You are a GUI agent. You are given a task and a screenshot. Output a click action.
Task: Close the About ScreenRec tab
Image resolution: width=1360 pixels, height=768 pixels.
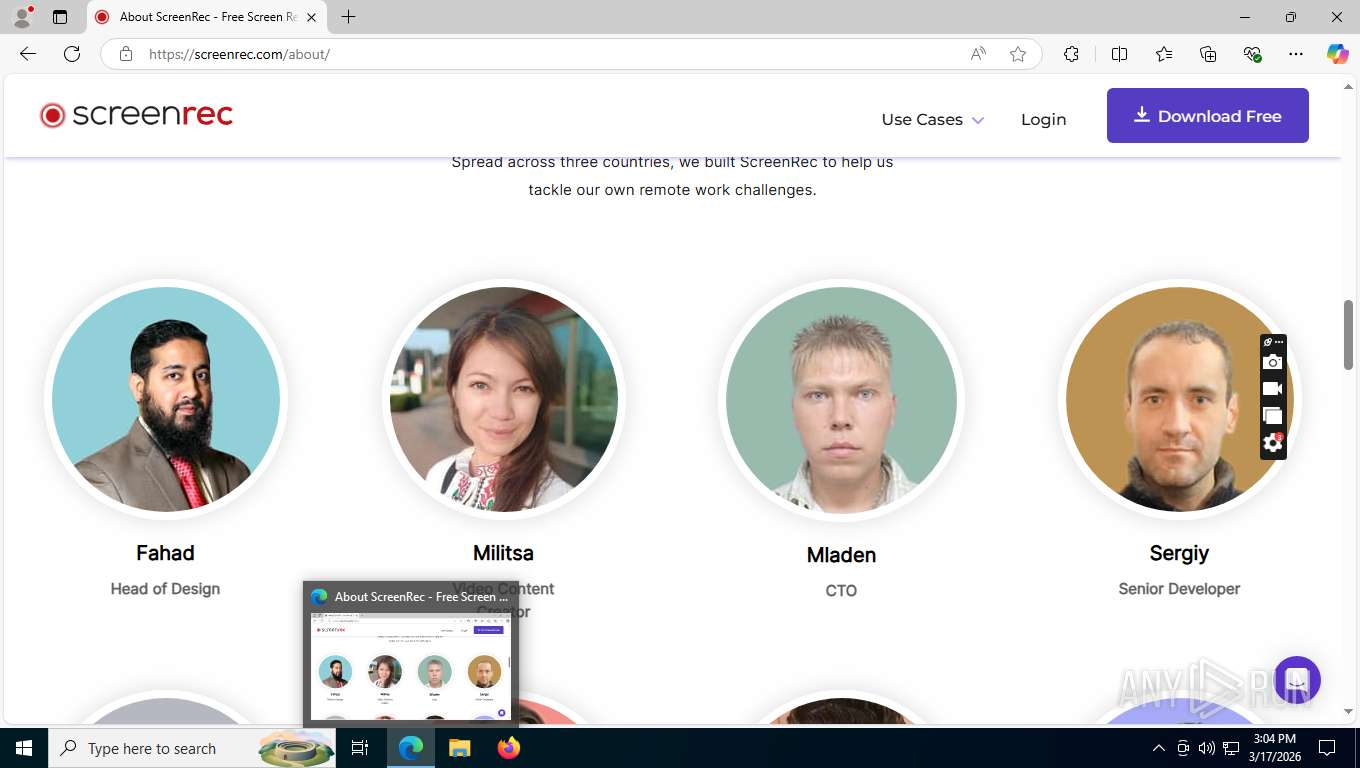(x=312, y=17)
